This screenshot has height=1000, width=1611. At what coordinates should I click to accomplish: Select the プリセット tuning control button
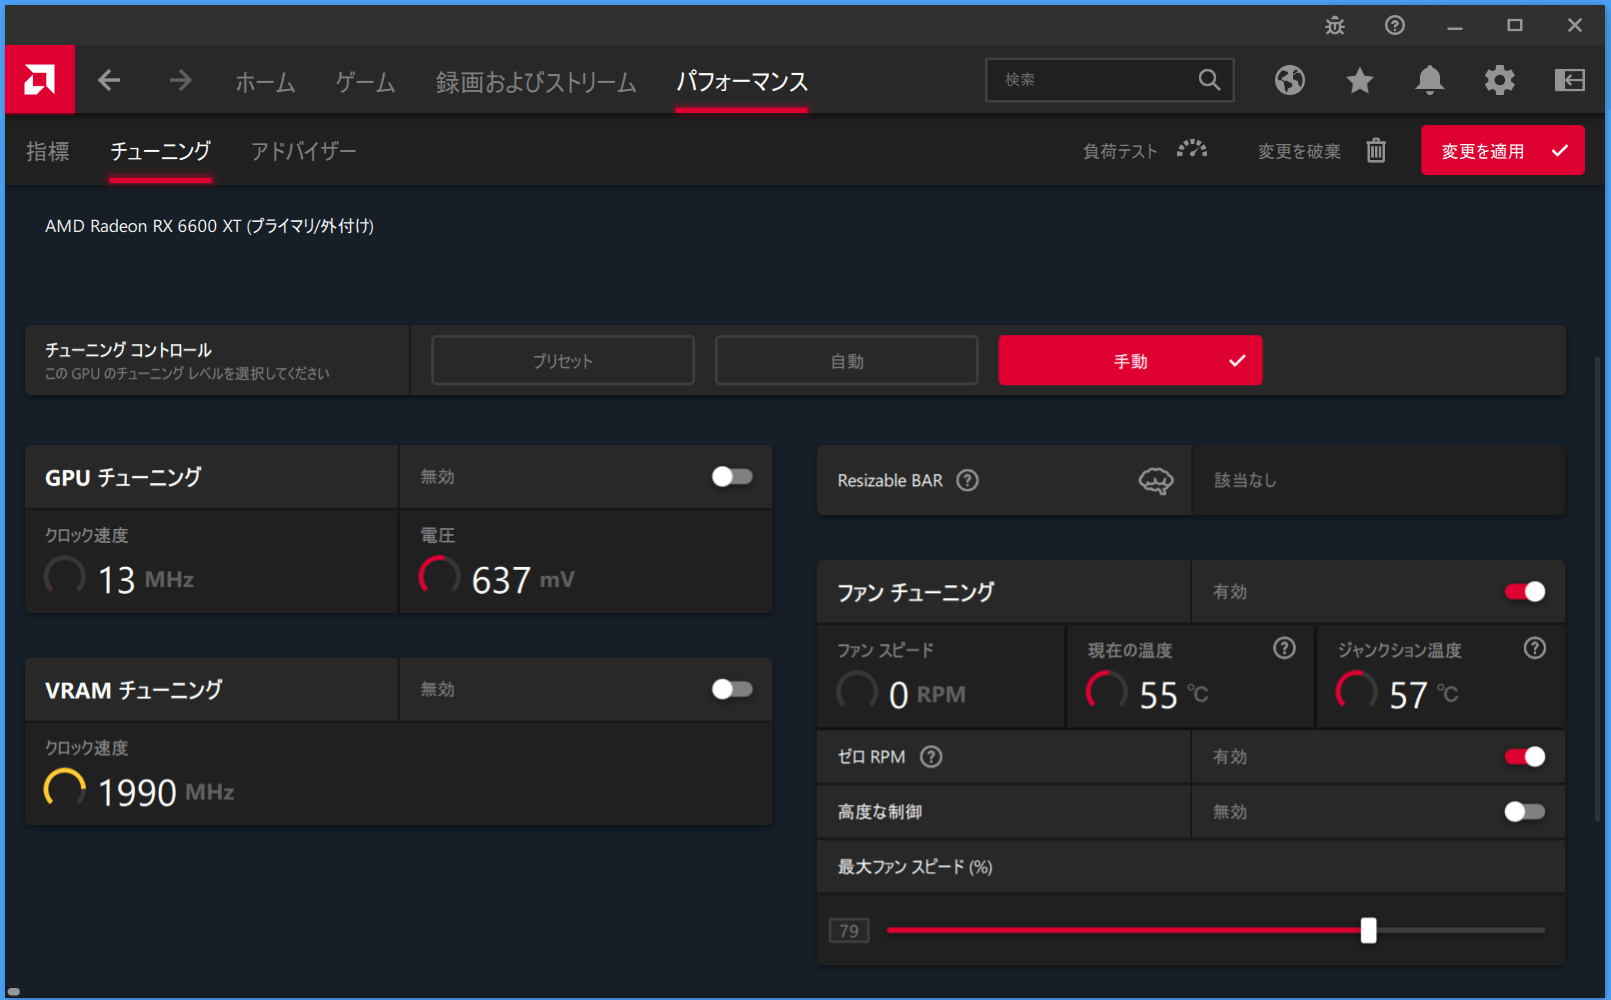(x=563, y=360)
